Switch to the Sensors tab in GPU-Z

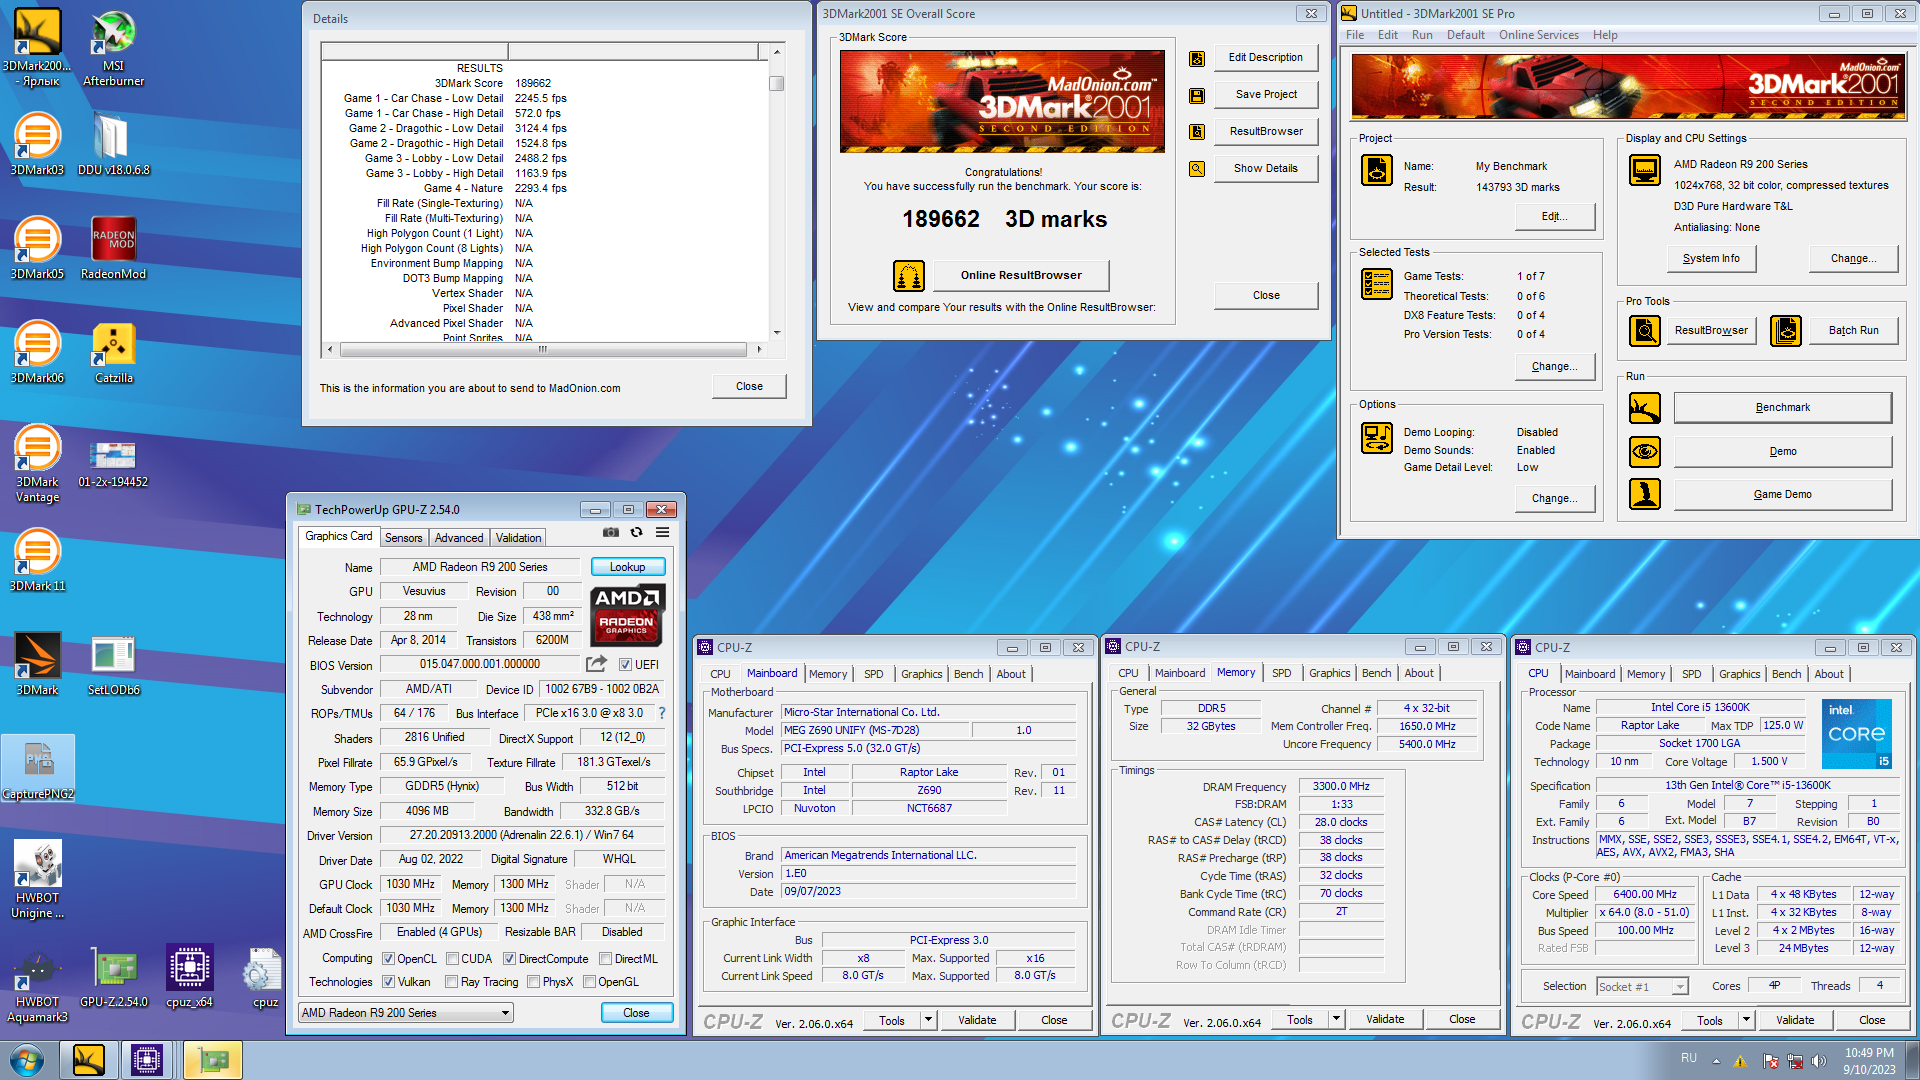404,538
